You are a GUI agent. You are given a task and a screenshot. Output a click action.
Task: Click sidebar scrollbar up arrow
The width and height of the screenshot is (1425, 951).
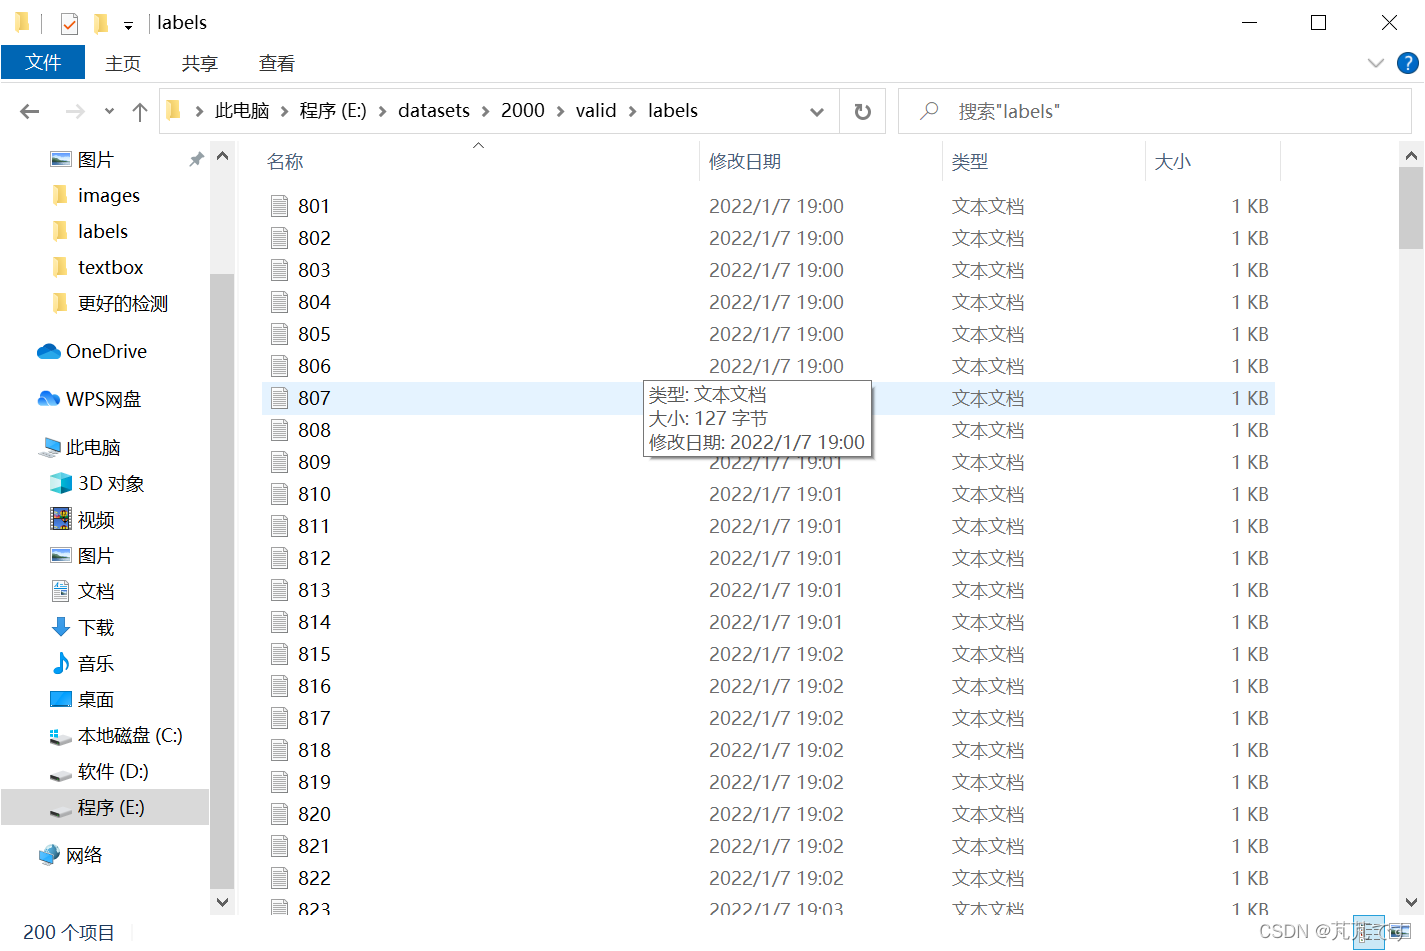222,156
